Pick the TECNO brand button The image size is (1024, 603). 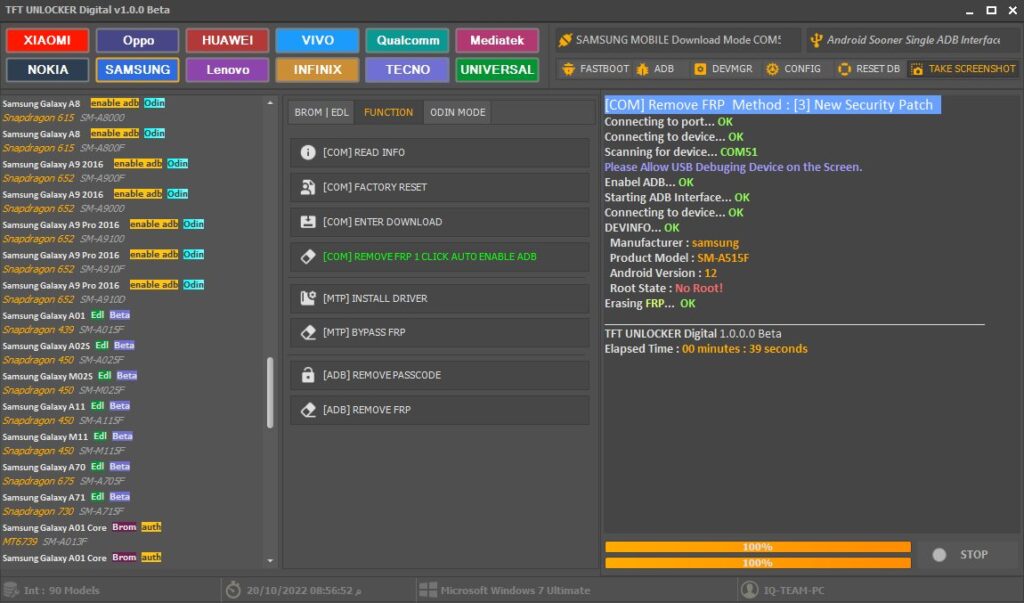pyautogui.click(x=408, y=69)
